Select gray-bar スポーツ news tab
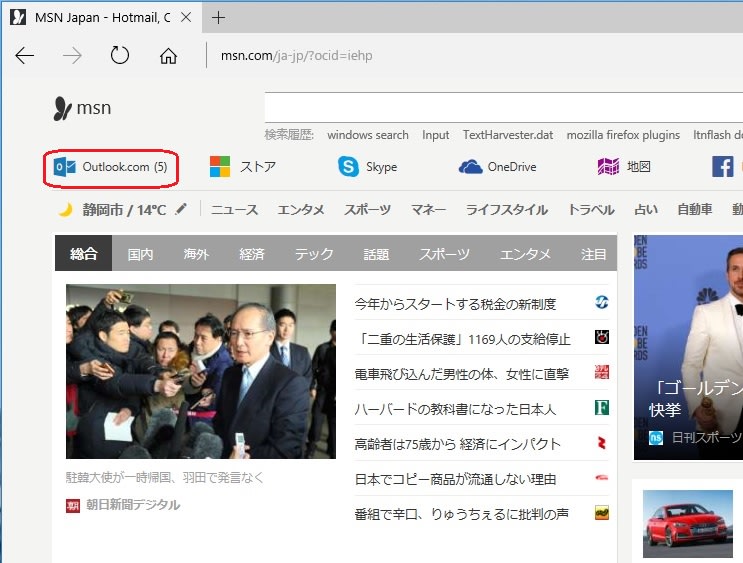The image size is (743, 563). (444, 254)
